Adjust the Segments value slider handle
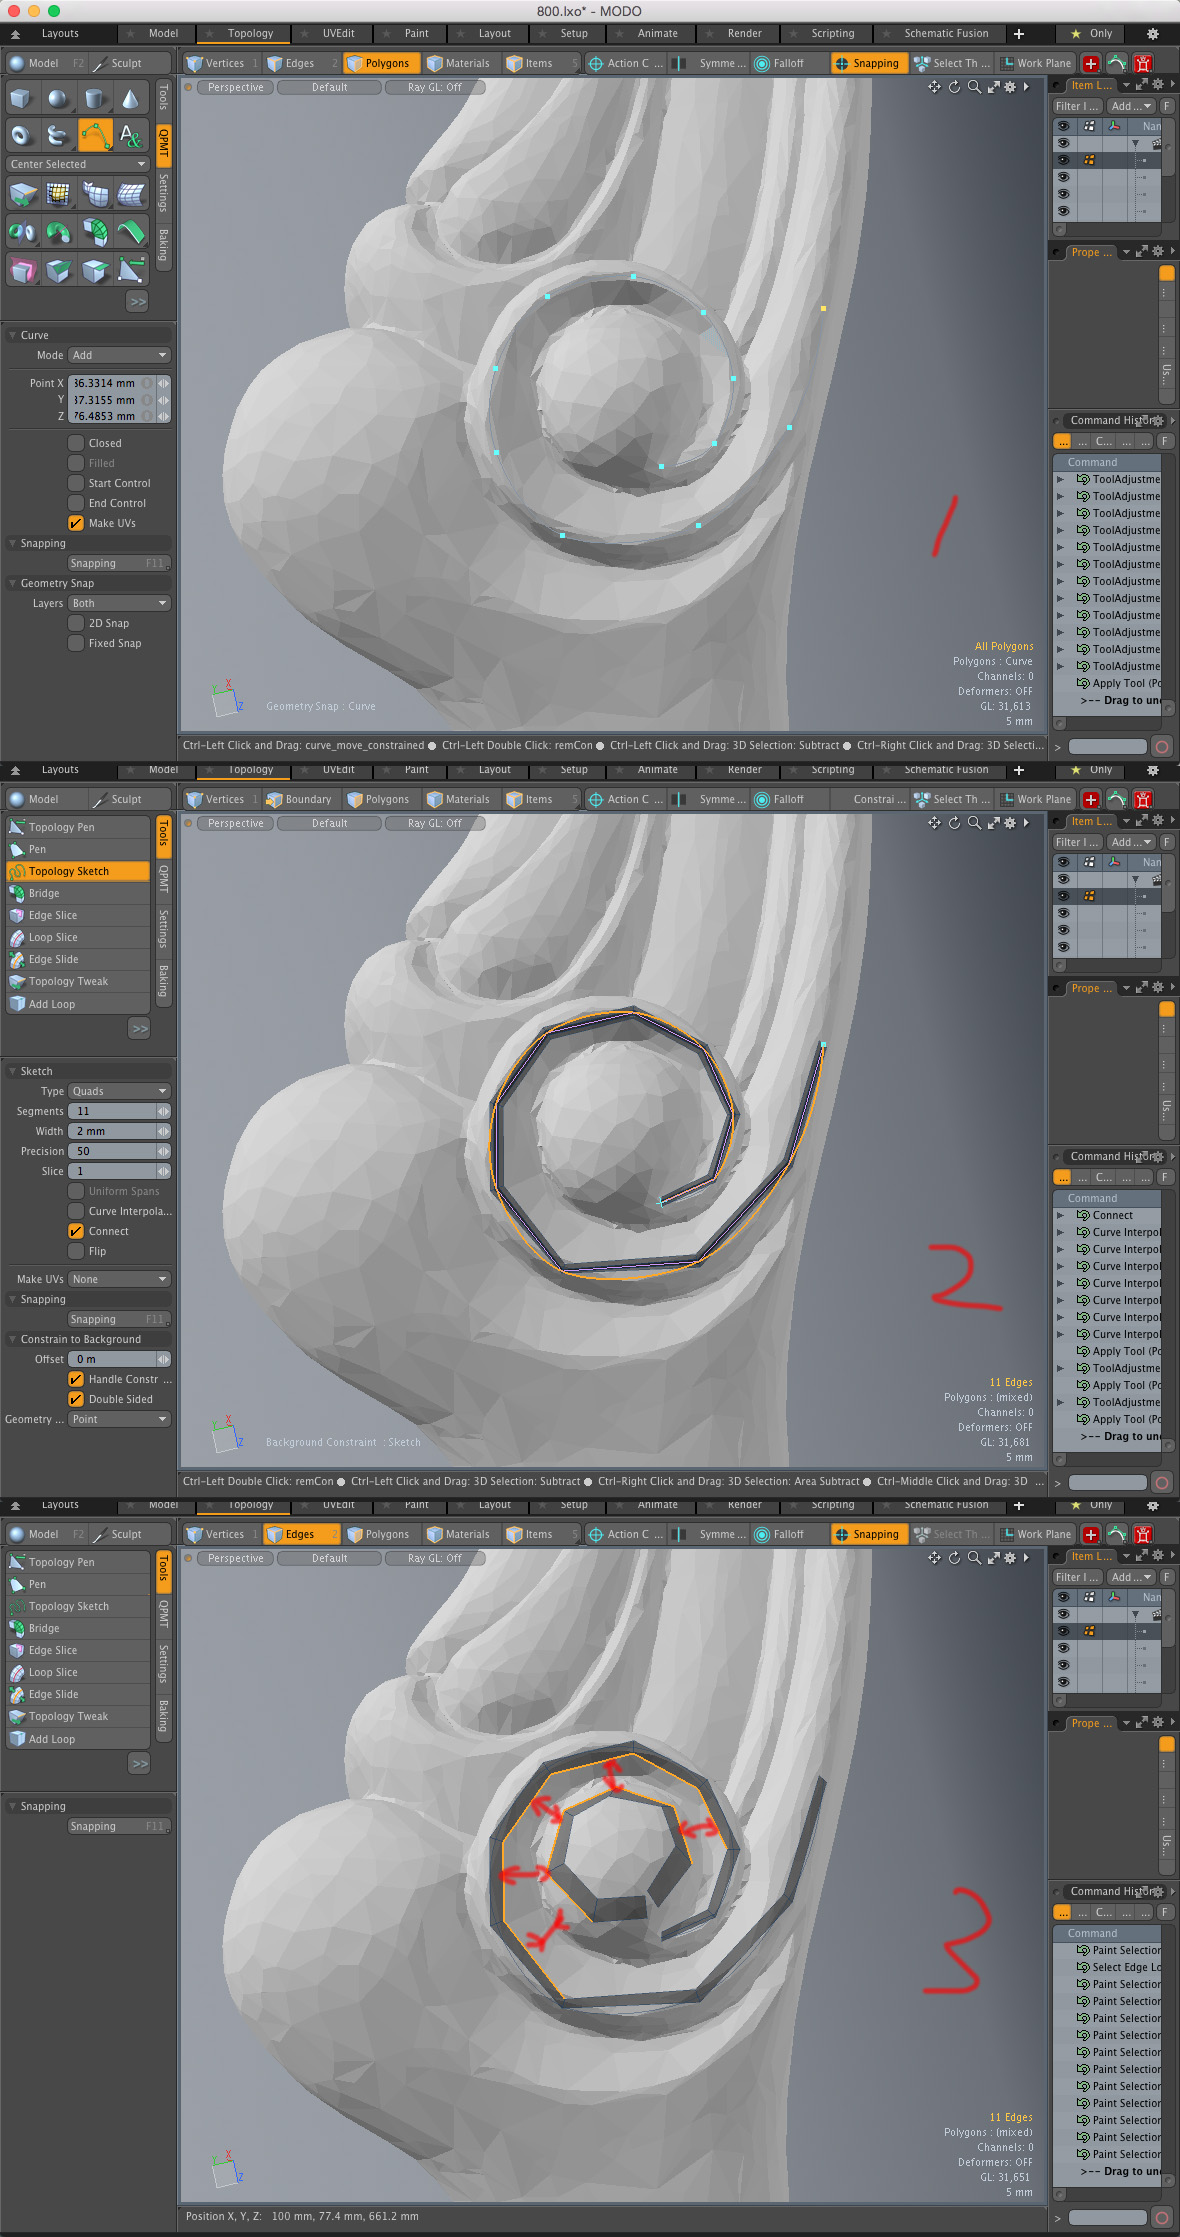The image size is (1180, 2237). [x=163, y=1111]
